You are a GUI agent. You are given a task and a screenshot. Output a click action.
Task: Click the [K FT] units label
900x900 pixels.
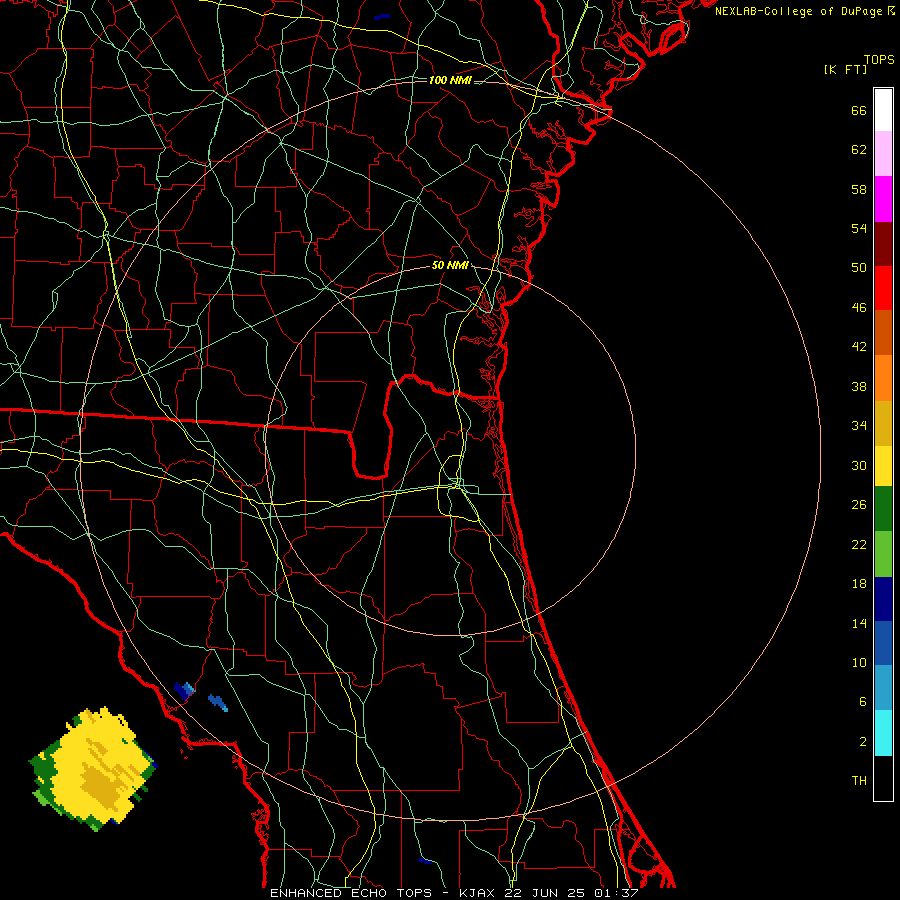(845, 69)
